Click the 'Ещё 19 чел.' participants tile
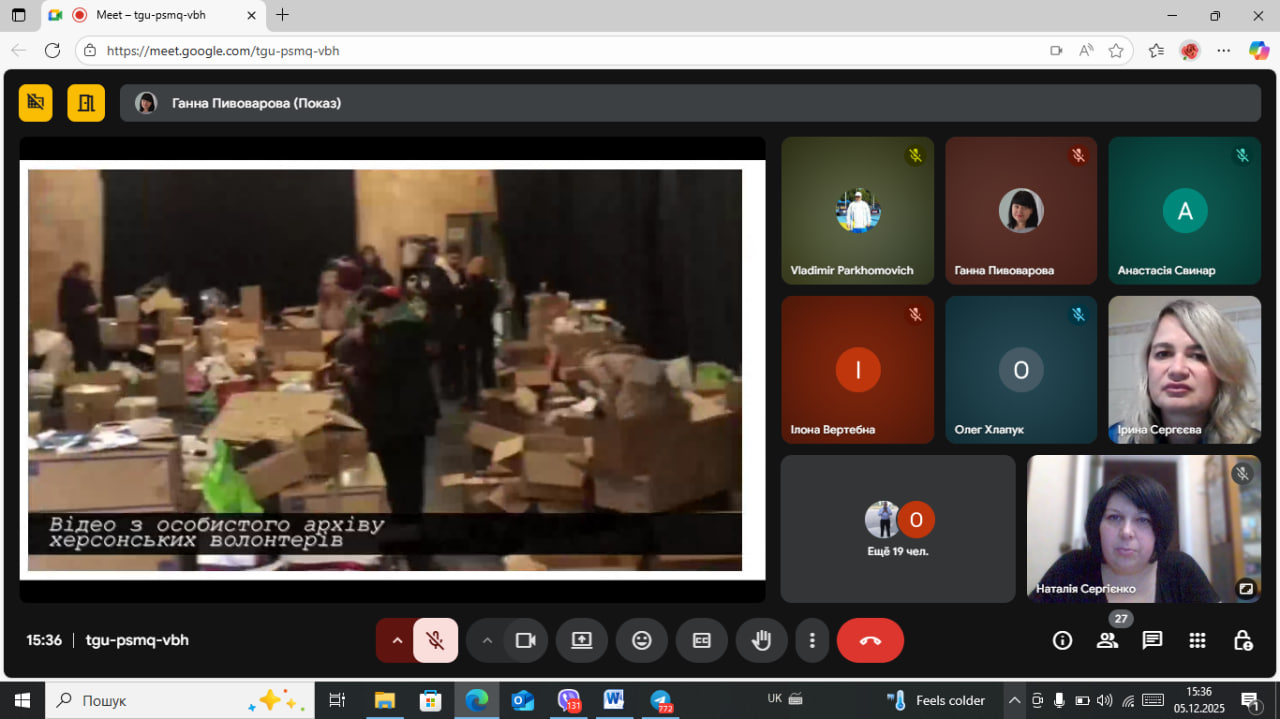This screenshot has height=719, width=1280. (897, 529)
